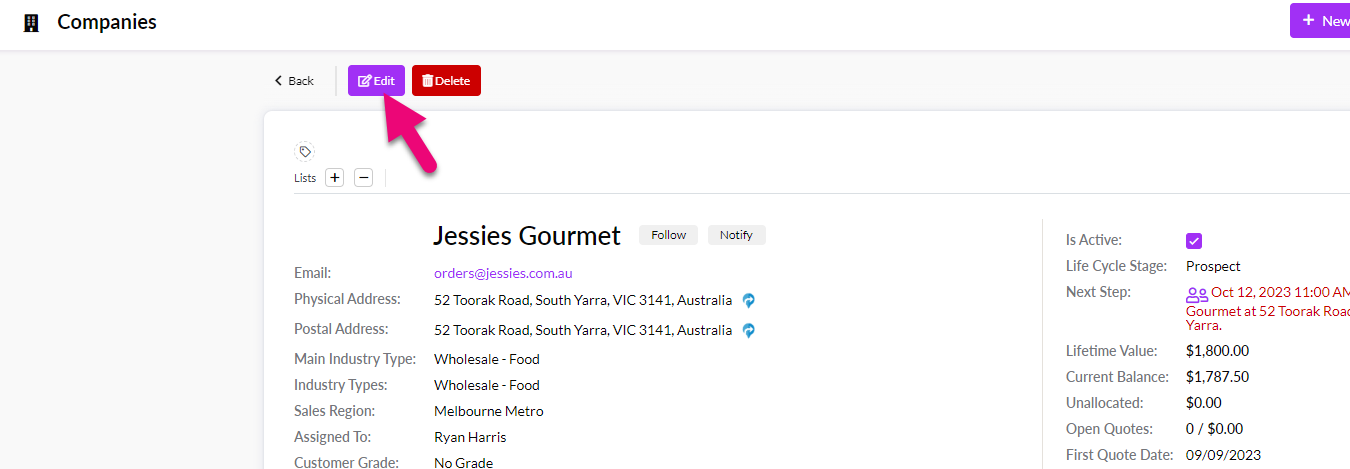Remove from list with minus icon
Screen dimensions: 1350x469
(364, 178)
